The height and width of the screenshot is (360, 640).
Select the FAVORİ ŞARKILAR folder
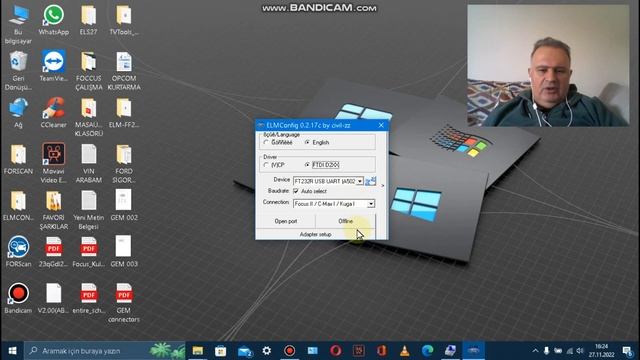tap(53, 210)
